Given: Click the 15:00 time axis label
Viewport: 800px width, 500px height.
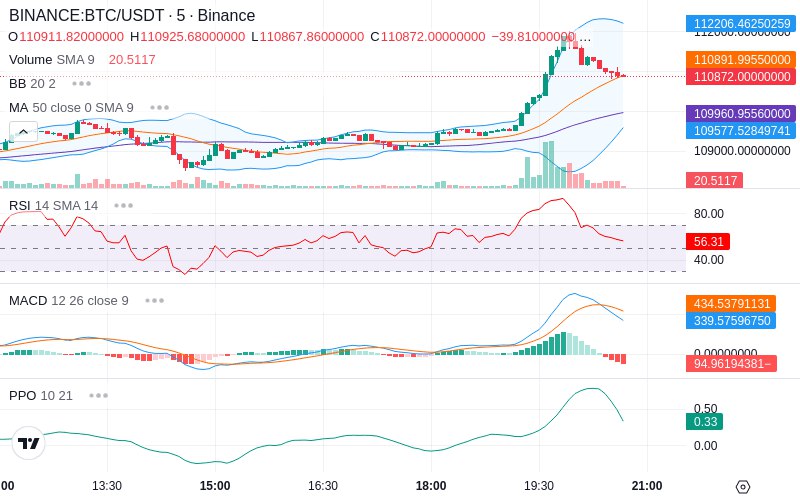Looking at the screenshot, I should click(215, 486).
